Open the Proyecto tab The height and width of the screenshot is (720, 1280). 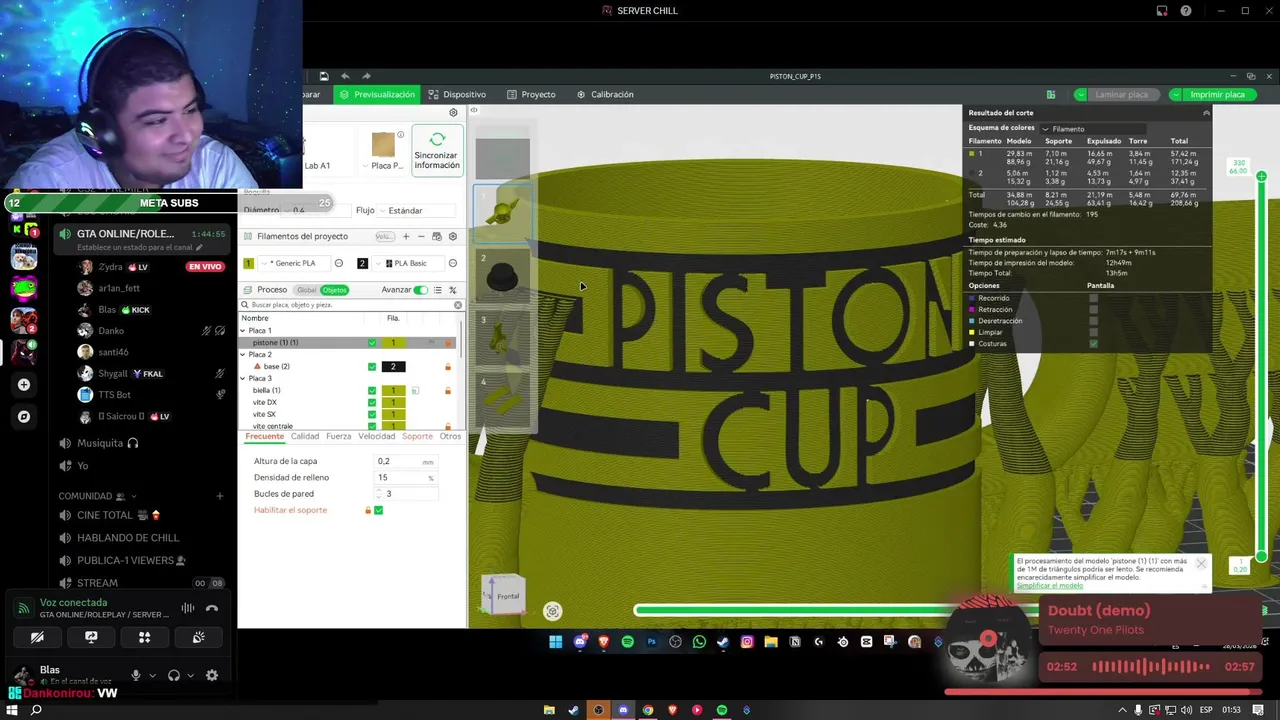click(531, 94)
